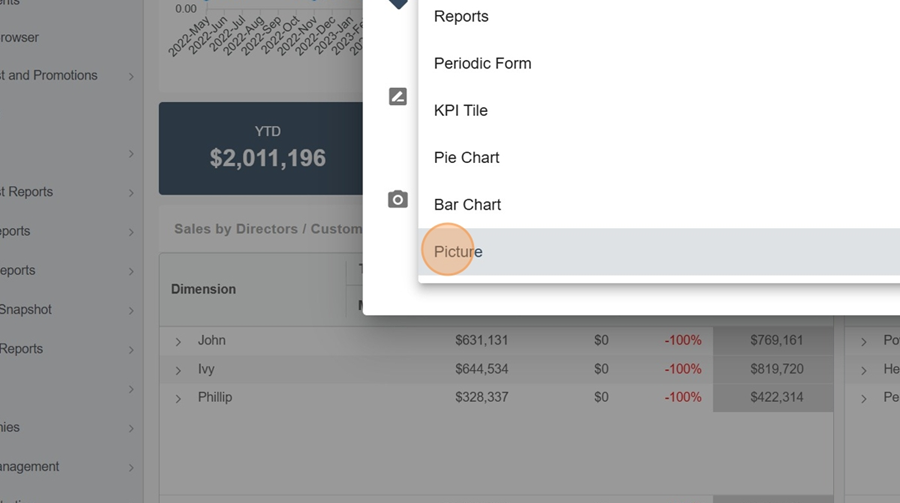The image size is (900, 503).
Task: Expand the Snapshot sidebar chevron
Action: (131, 311)
